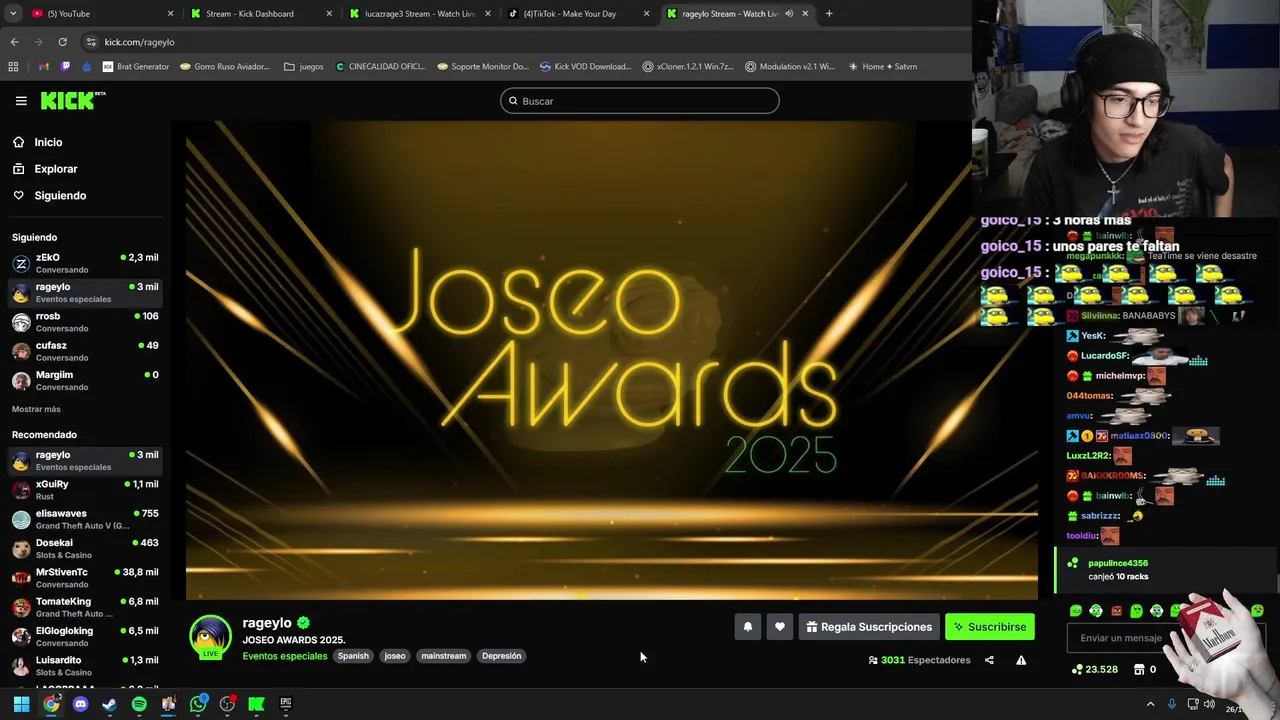Switch to TikTok - Make Your Day tab

[x=578, y=14]
